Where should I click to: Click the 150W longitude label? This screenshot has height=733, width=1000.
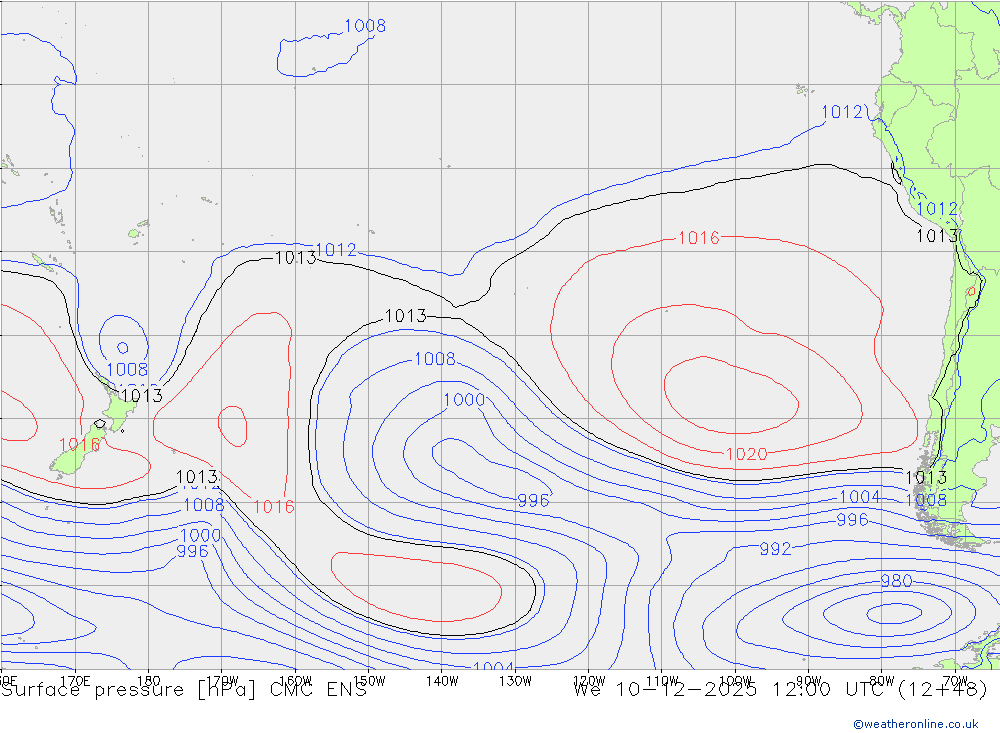[369, 681]
